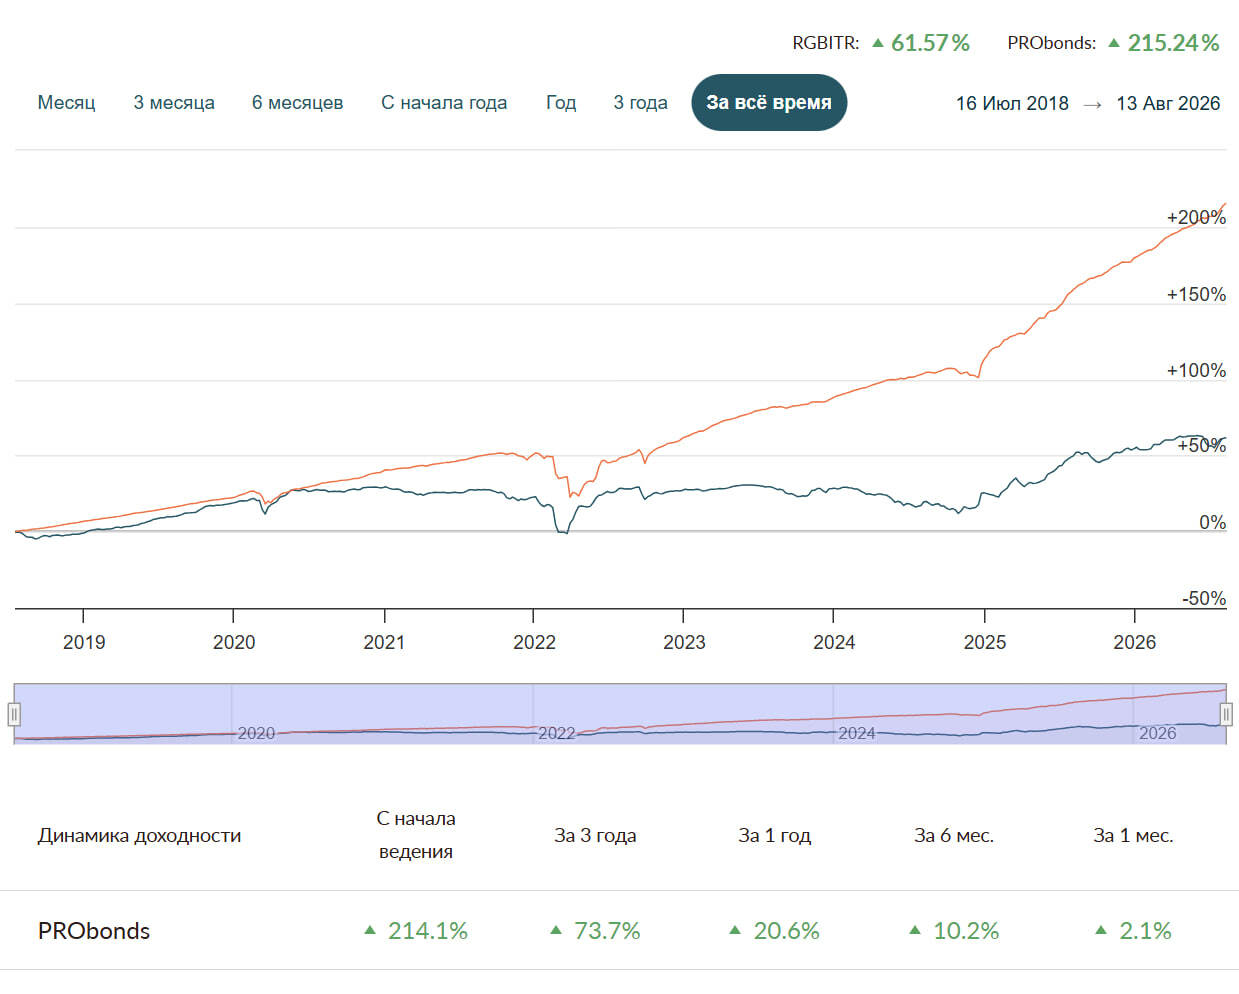This screenshot has height=994, width=1239.
Task: Choose the 6 месяцев range
Action: point(297,103)
